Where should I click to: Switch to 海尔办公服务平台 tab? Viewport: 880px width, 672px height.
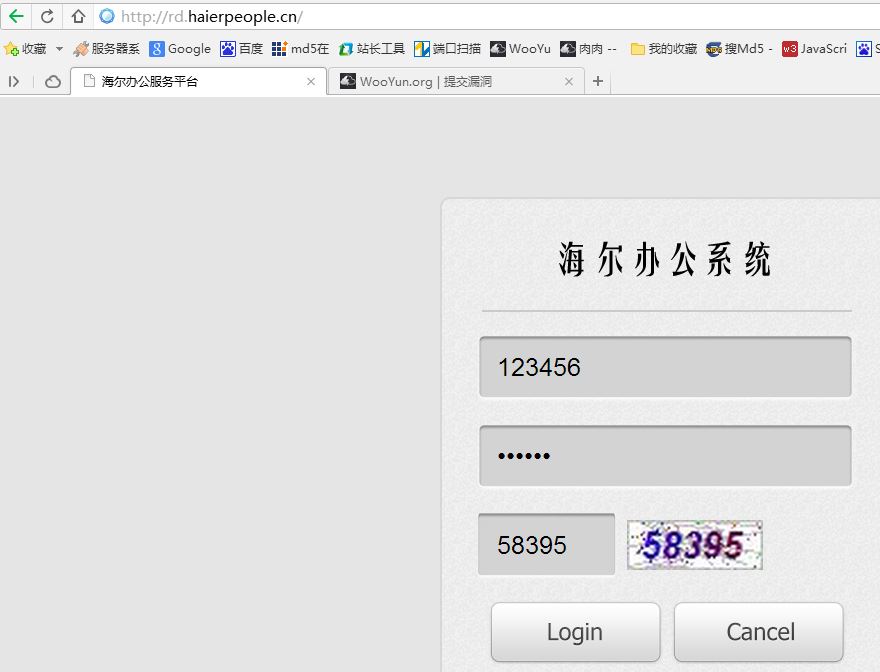coord(198,81)
